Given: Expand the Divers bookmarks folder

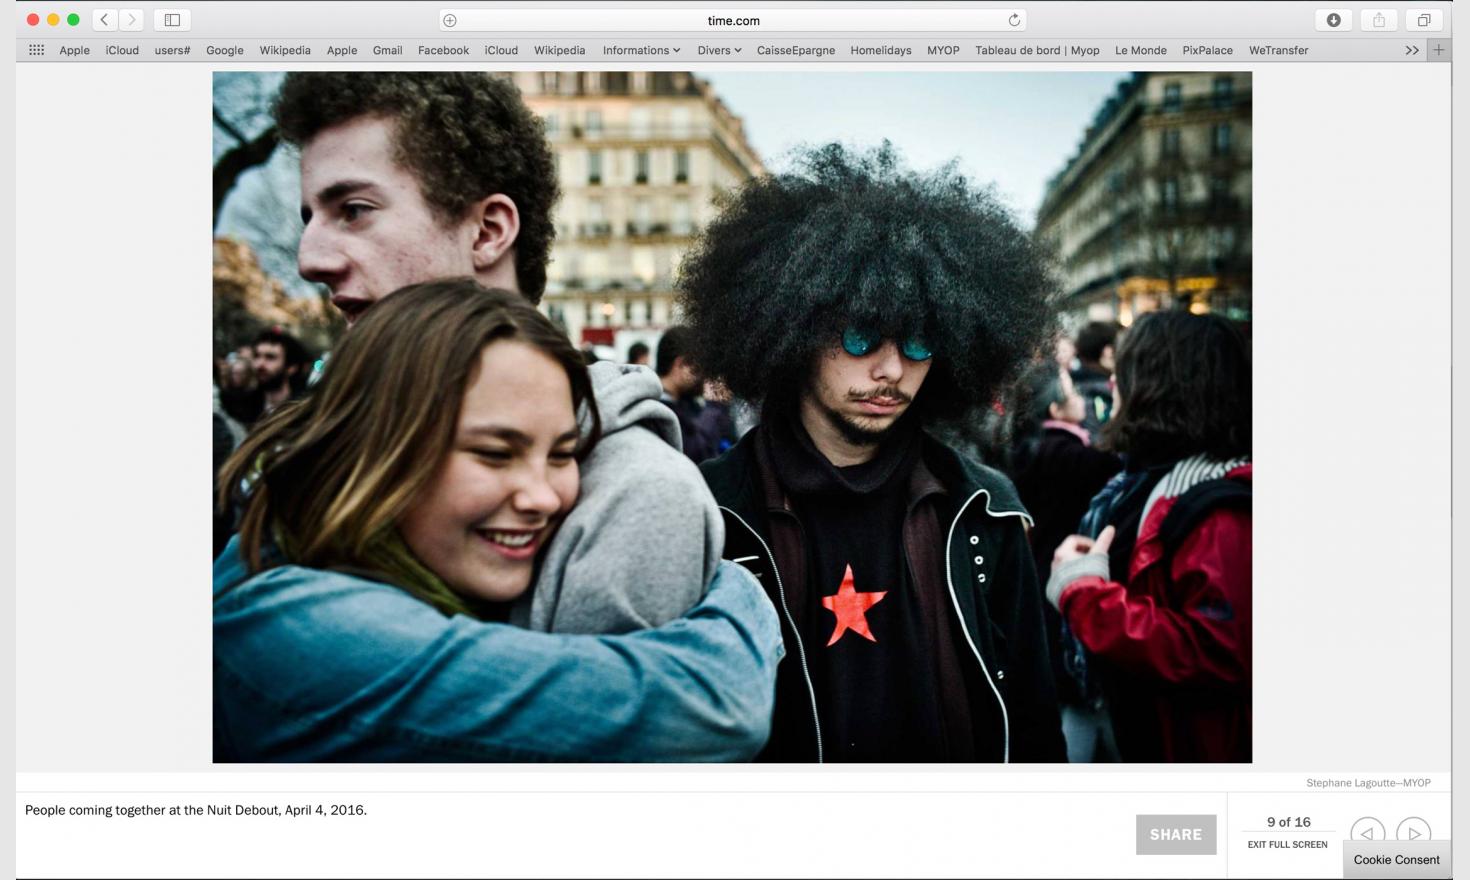Looking at the screenshot, I should tap(719, 50).
